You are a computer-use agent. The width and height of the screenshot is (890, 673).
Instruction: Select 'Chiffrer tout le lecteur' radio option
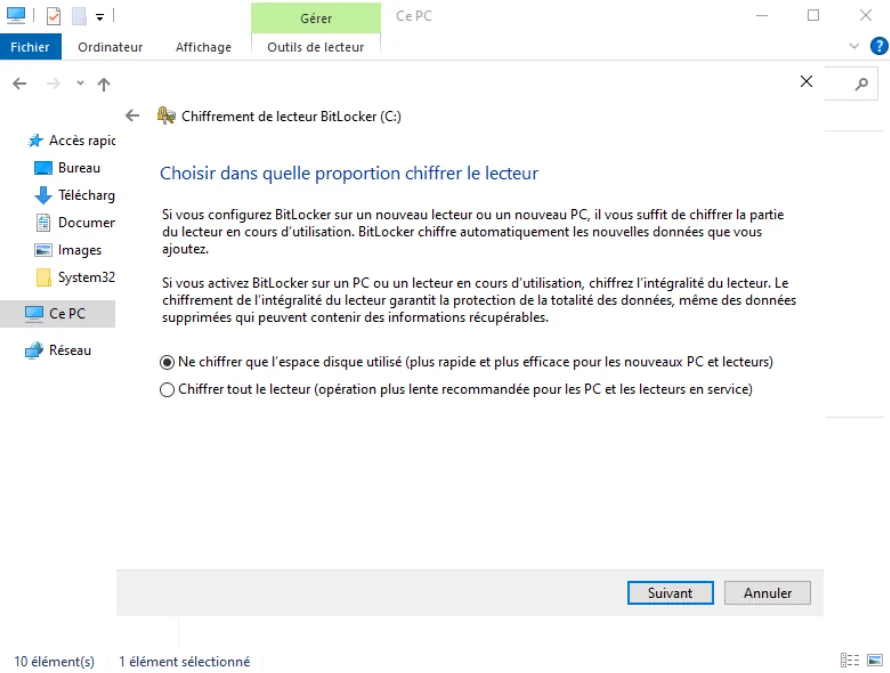point(167,389)
